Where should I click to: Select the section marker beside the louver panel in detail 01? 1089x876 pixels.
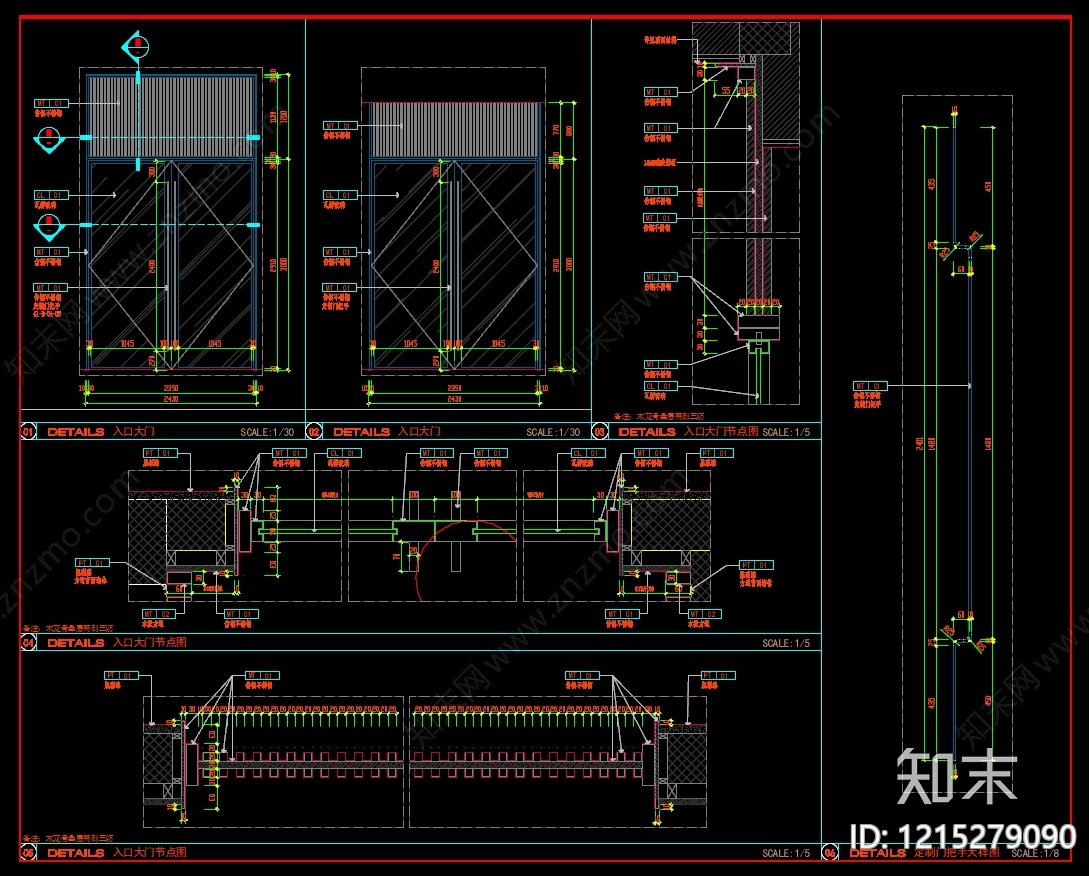(49, 139)
